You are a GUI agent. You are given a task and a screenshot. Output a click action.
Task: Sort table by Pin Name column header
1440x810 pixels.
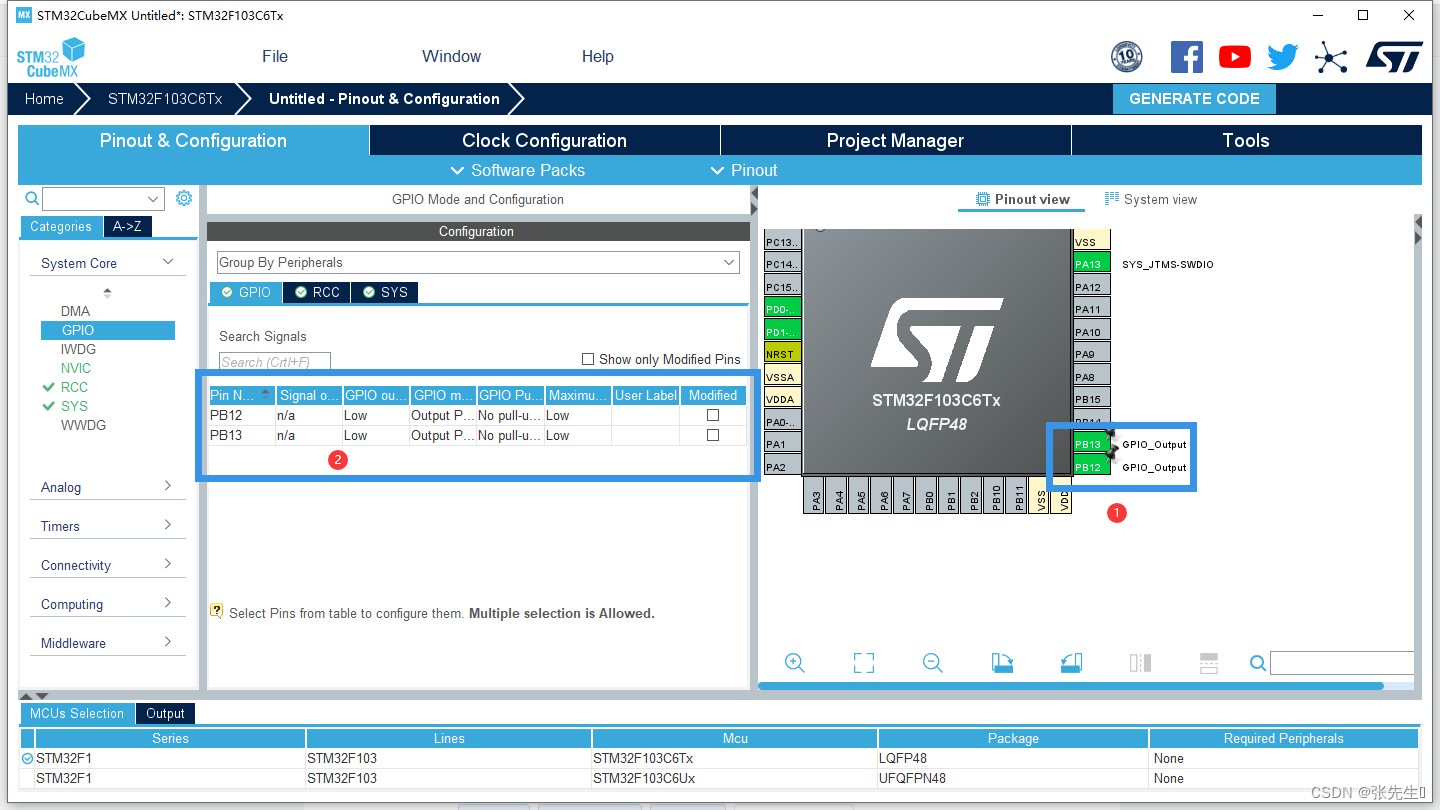241,395
